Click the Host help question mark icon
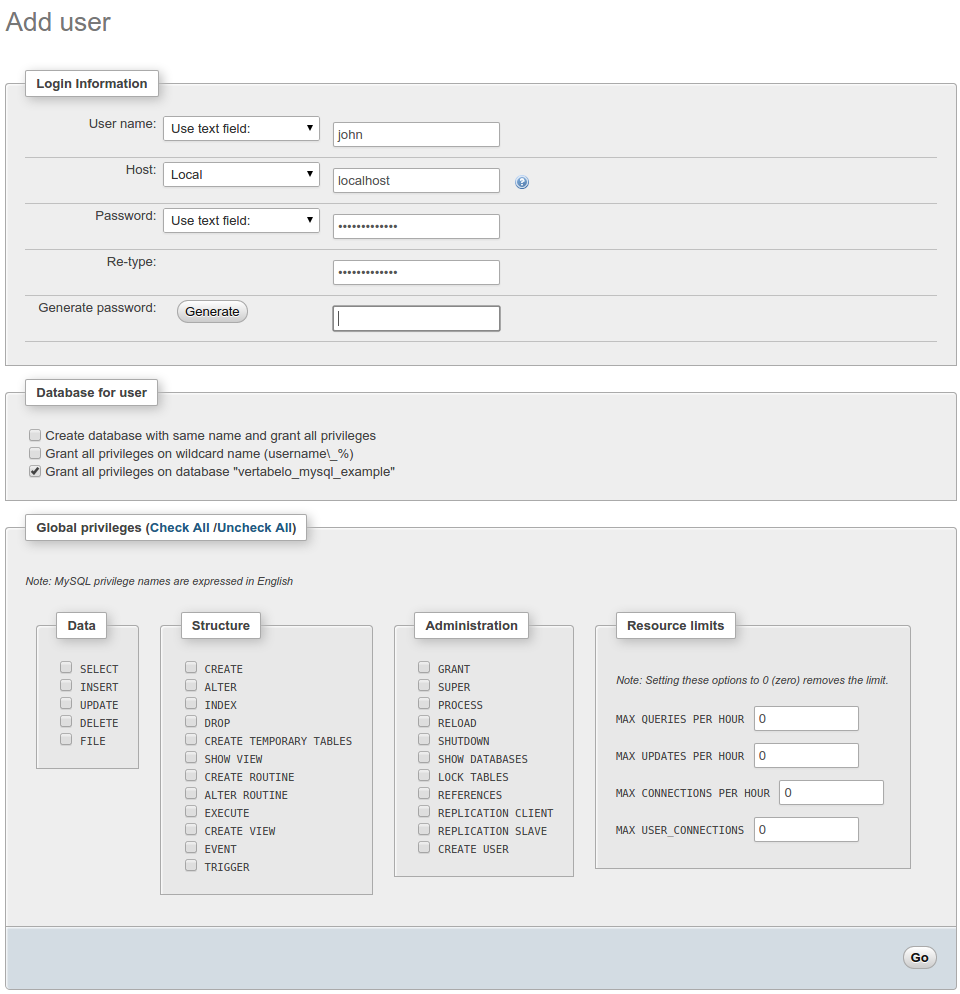The height and width of the screenshot is (994, 960). [522, 182]
